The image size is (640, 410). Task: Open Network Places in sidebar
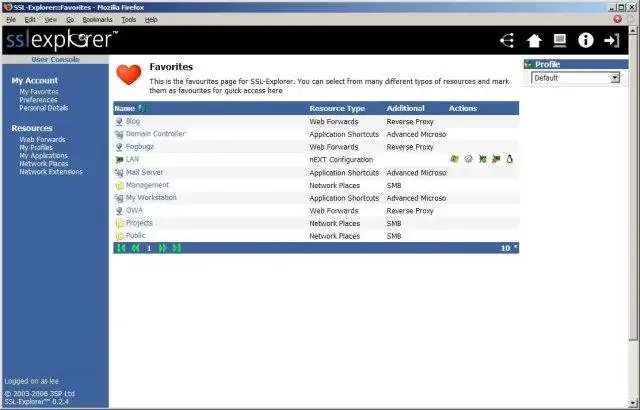[44, 164]
